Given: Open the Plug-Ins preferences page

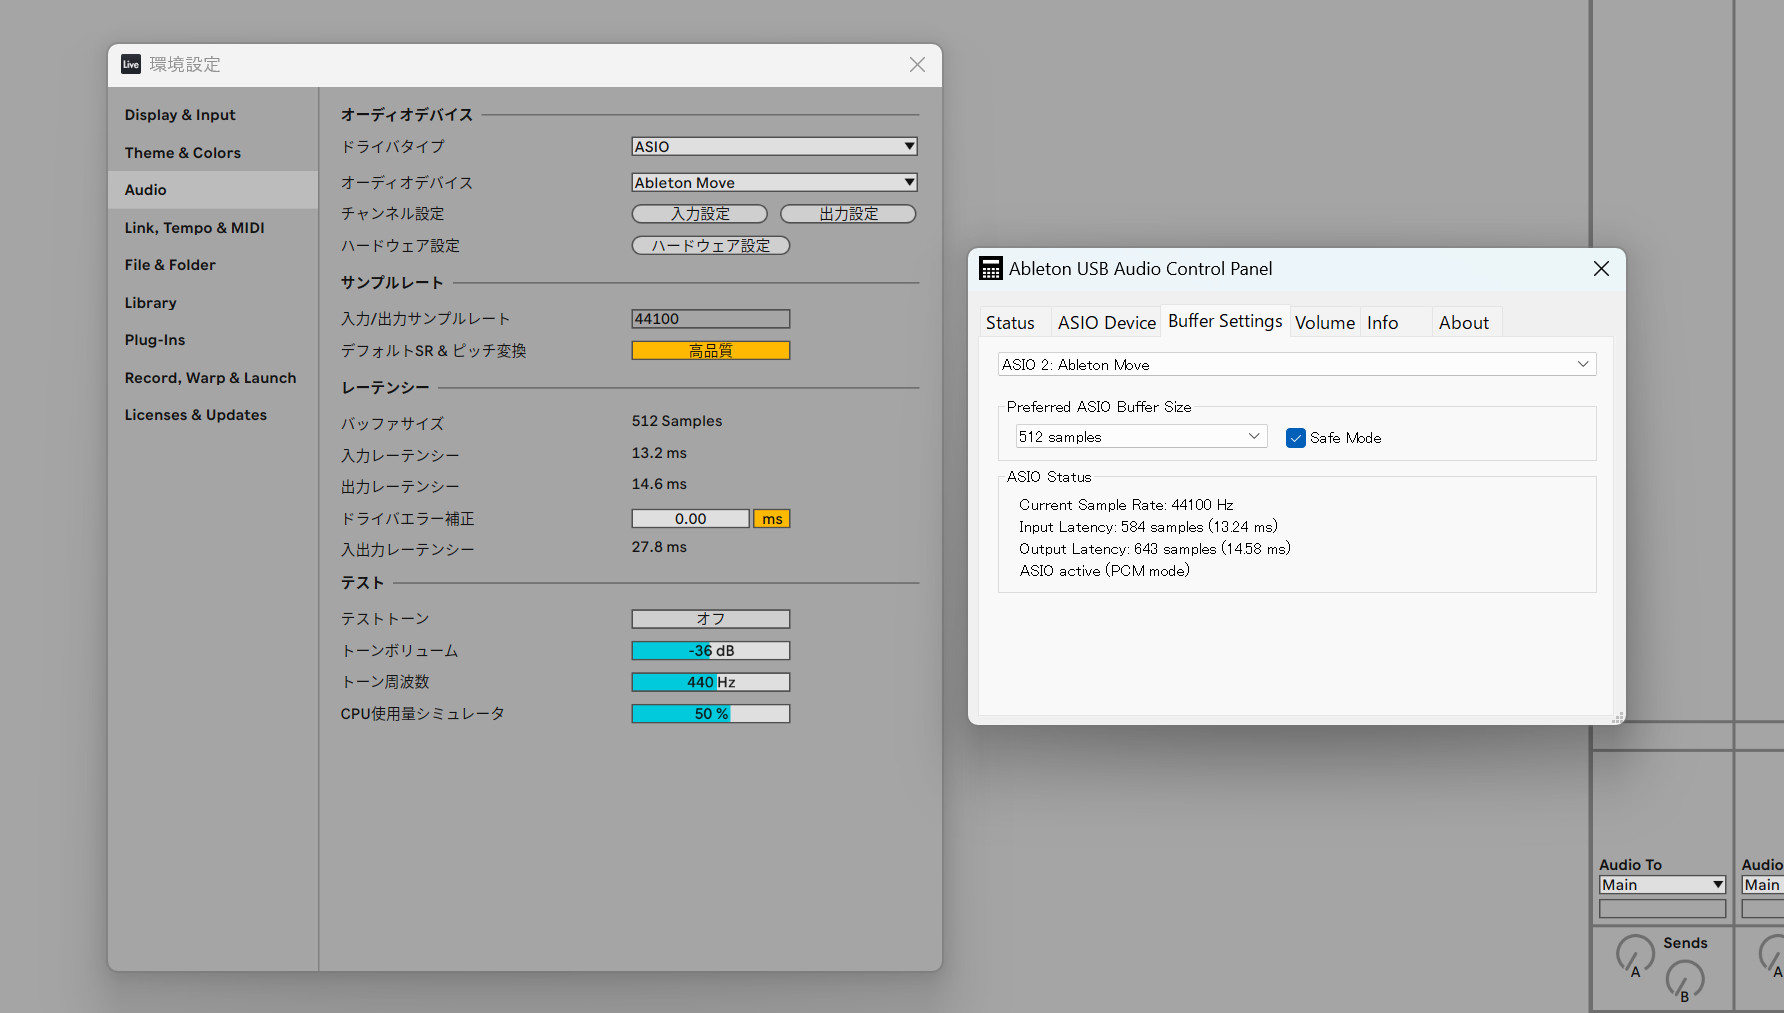Looking at the screenshot, I should (x=213, y=340).
